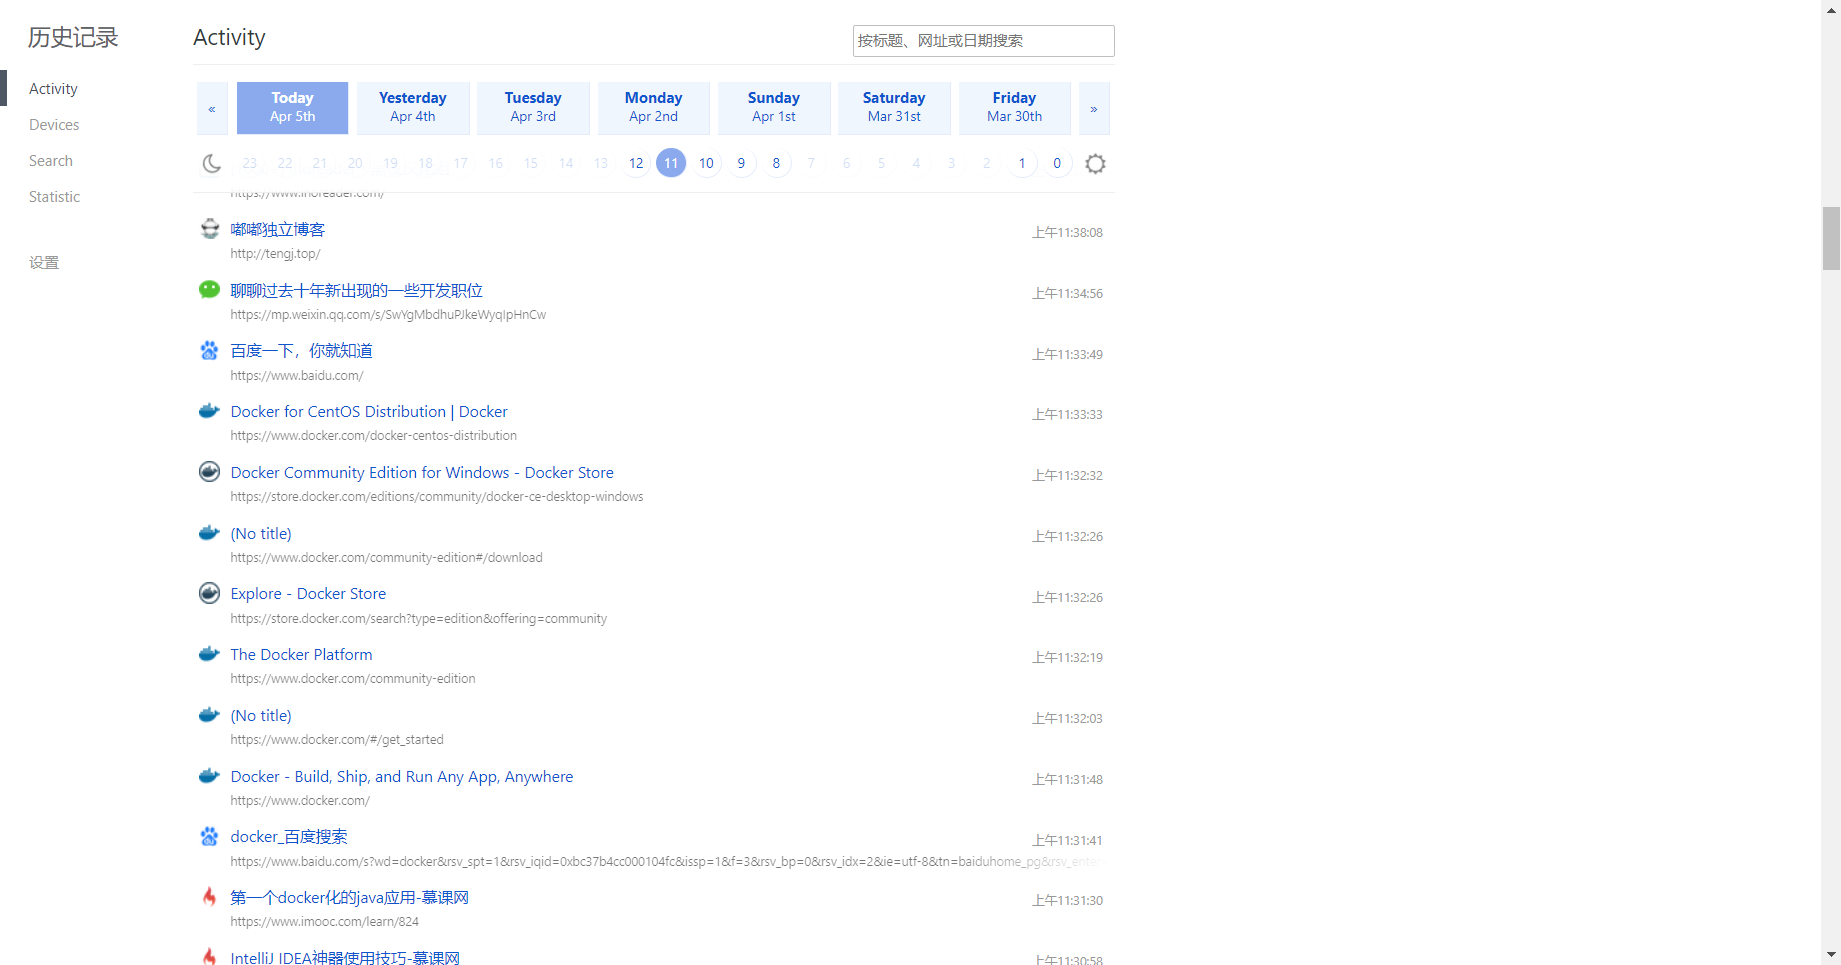This screenshot has width=1841, height=965.
Task: Click the https://www.imooc.com/learn/824 URL text
Action: tap(325, 922)
